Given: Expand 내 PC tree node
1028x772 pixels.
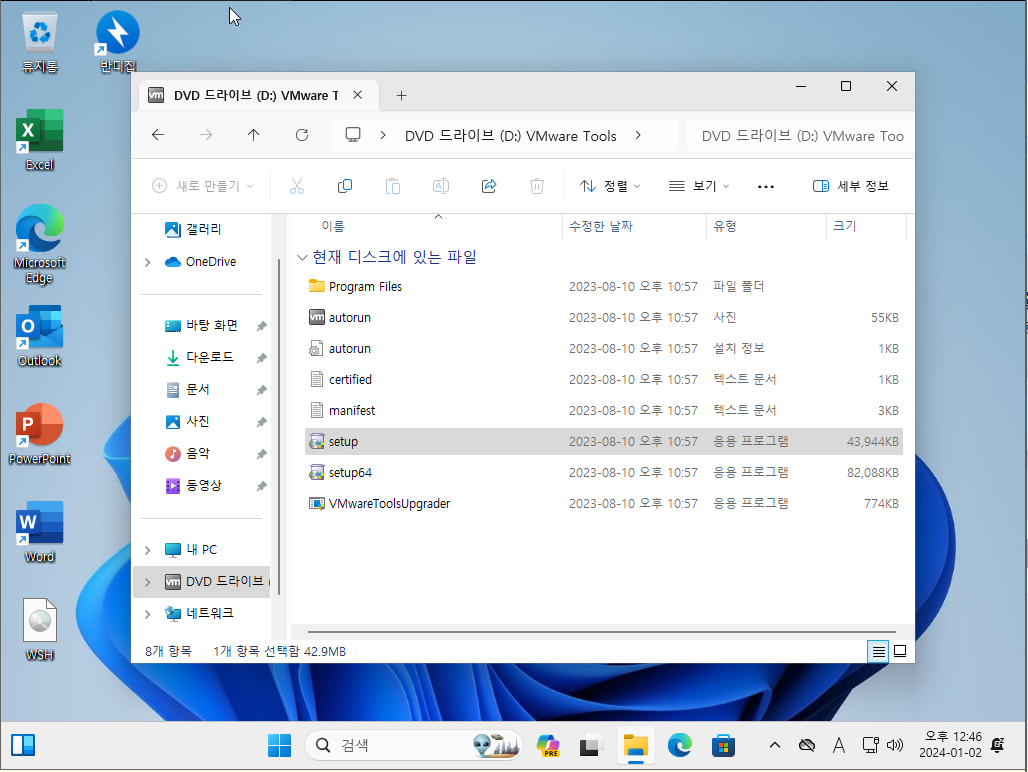Looking at the screenshot, I should pyautogui.click(x=148, y=550).
